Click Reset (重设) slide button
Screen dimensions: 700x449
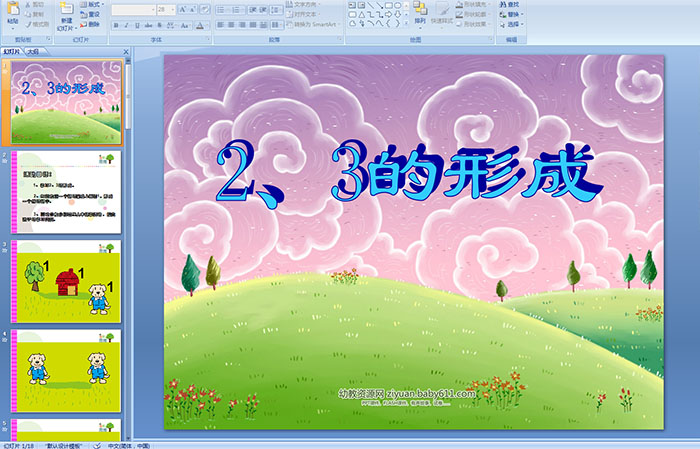(x=90, y=14)
